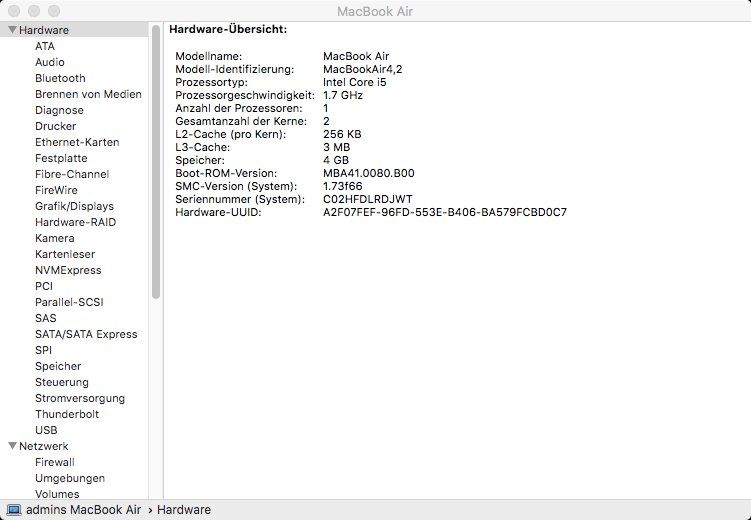Click 'Hardware' breadcrumb in path bar
The image size is (751, 520).
point(184,510)
